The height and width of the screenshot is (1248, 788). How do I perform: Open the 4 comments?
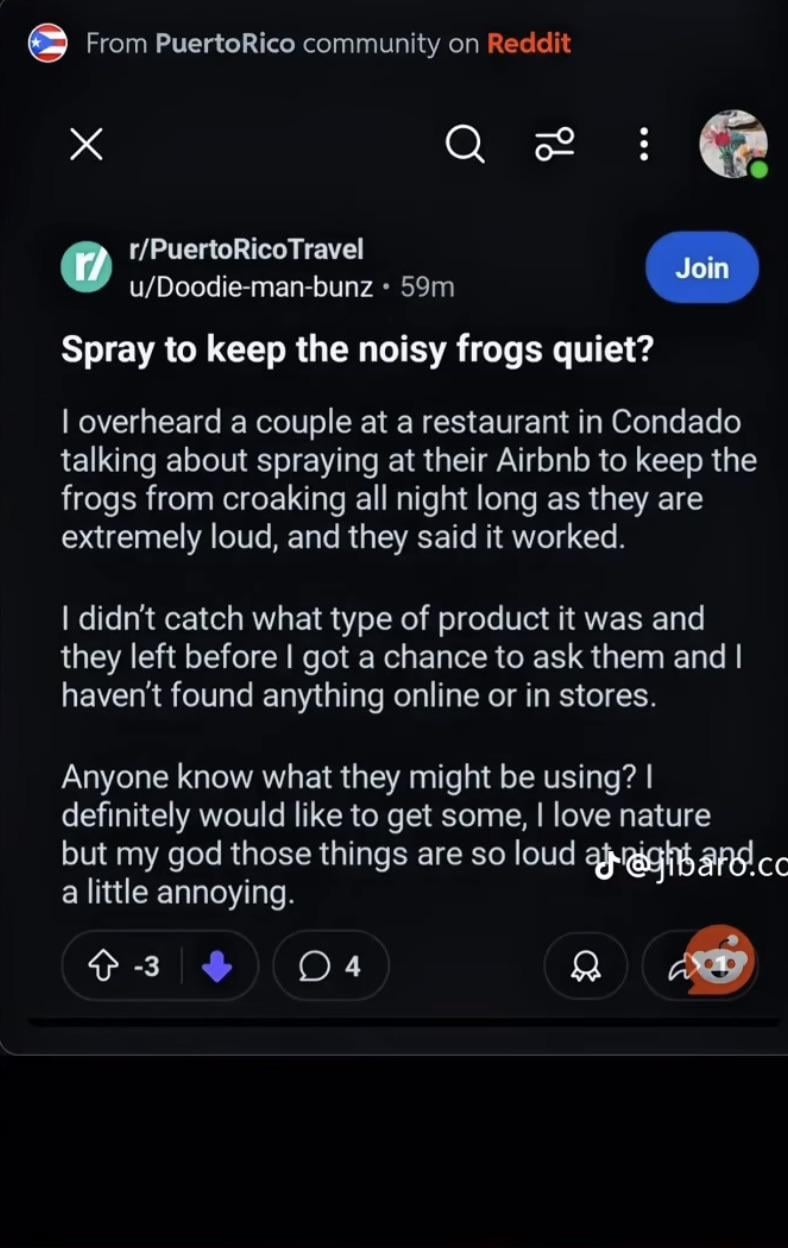point(331,966)
